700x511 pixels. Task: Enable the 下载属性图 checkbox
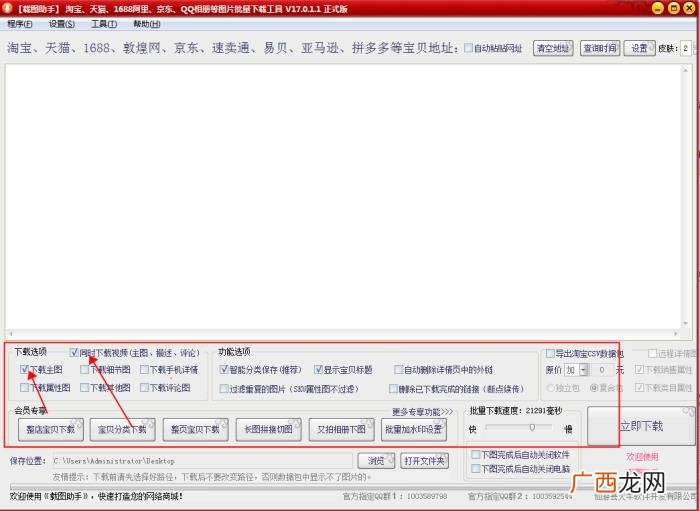tap(24, 387)
